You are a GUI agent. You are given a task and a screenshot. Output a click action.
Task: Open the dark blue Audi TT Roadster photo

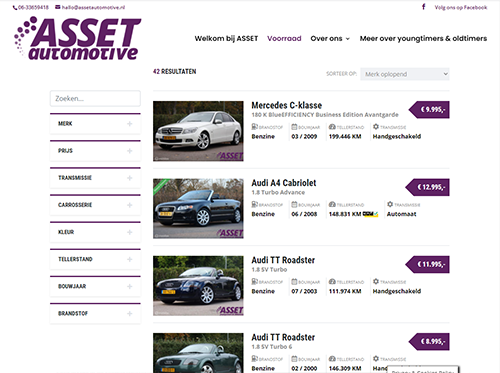(198, 286)
